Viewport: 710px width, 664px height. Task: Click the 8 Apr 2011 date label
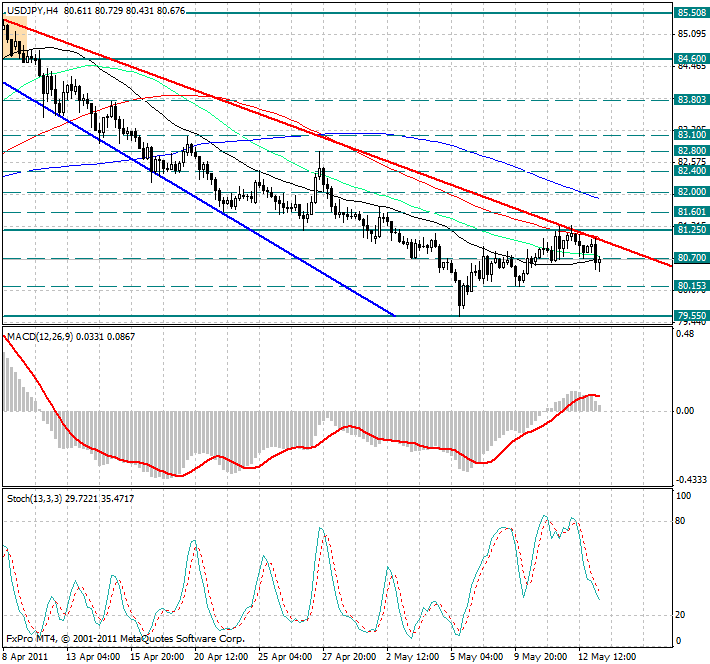(27, 657)
